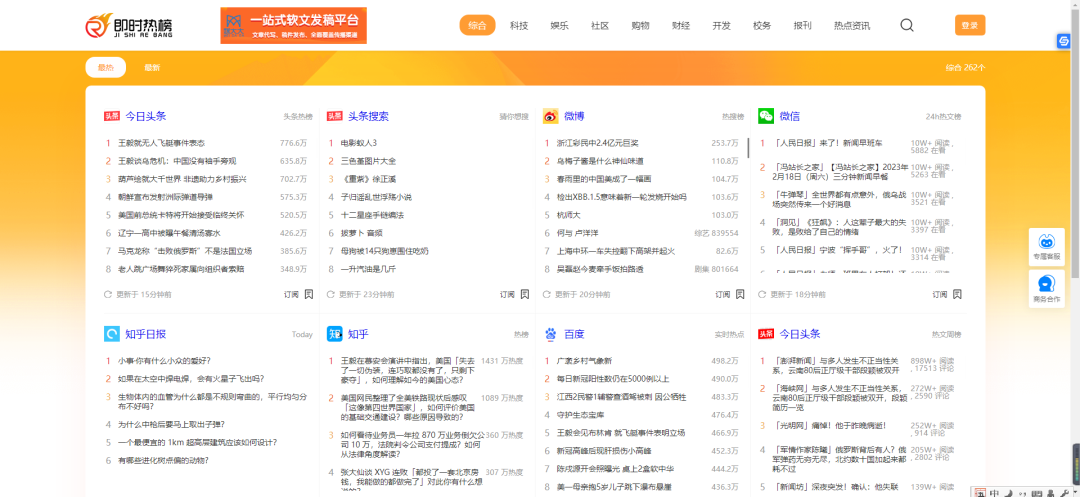Open the search magnifier icon
This screenshot has width=1080, height=497.
coord(907,25)
